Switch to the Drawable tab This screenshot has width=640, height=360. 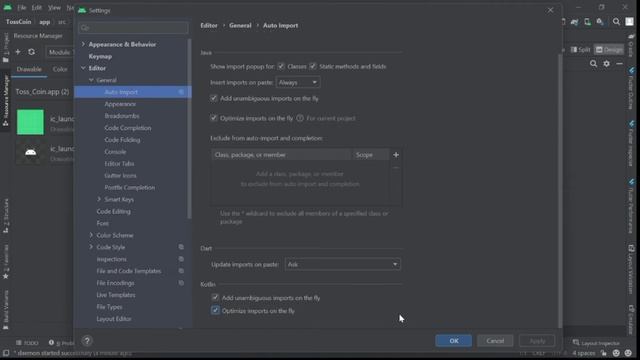(x=29, y=69)
